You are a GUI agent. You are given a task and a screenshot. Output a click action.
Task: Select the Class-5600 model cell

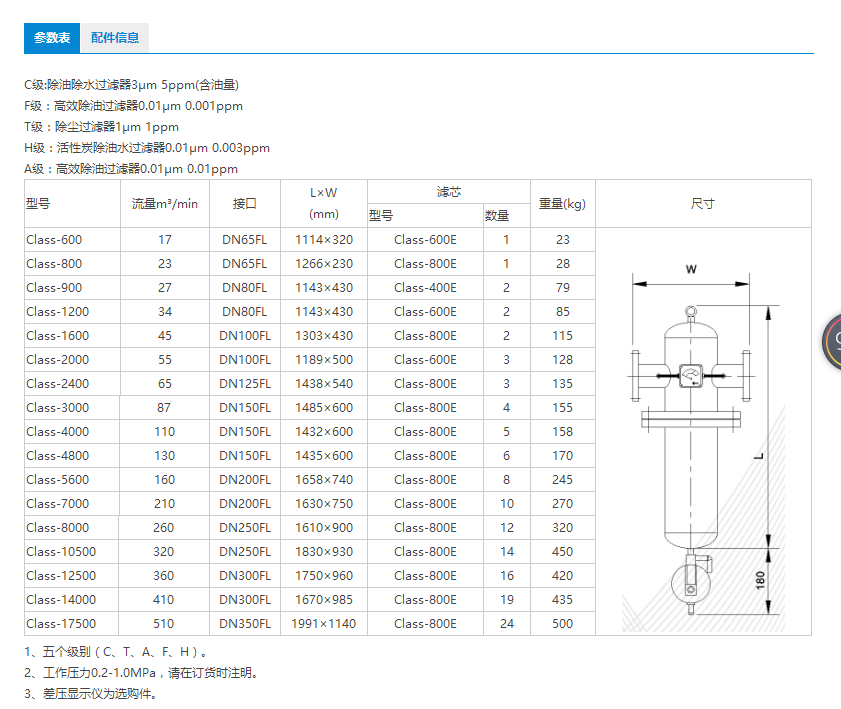click(x=72, y=480)
